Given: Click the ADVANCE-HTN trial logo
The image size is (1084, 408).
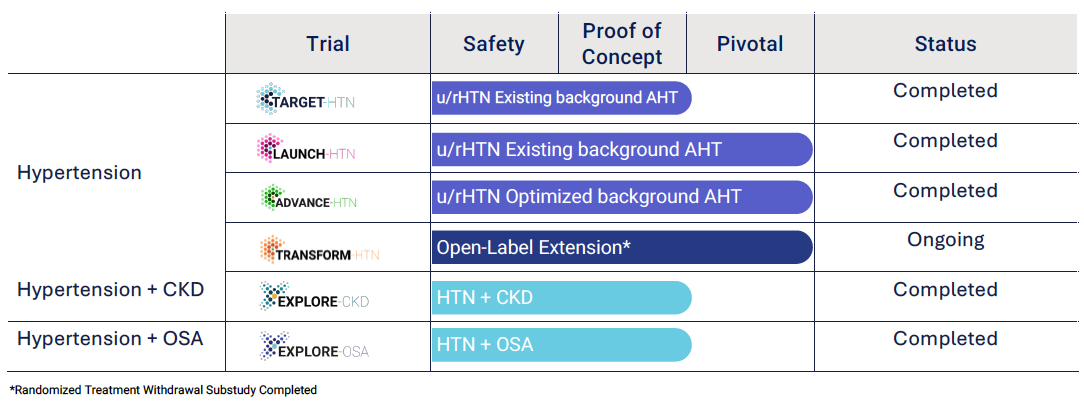Looking at the screenshot, I should pyautogui.click(x=308, y=199).
